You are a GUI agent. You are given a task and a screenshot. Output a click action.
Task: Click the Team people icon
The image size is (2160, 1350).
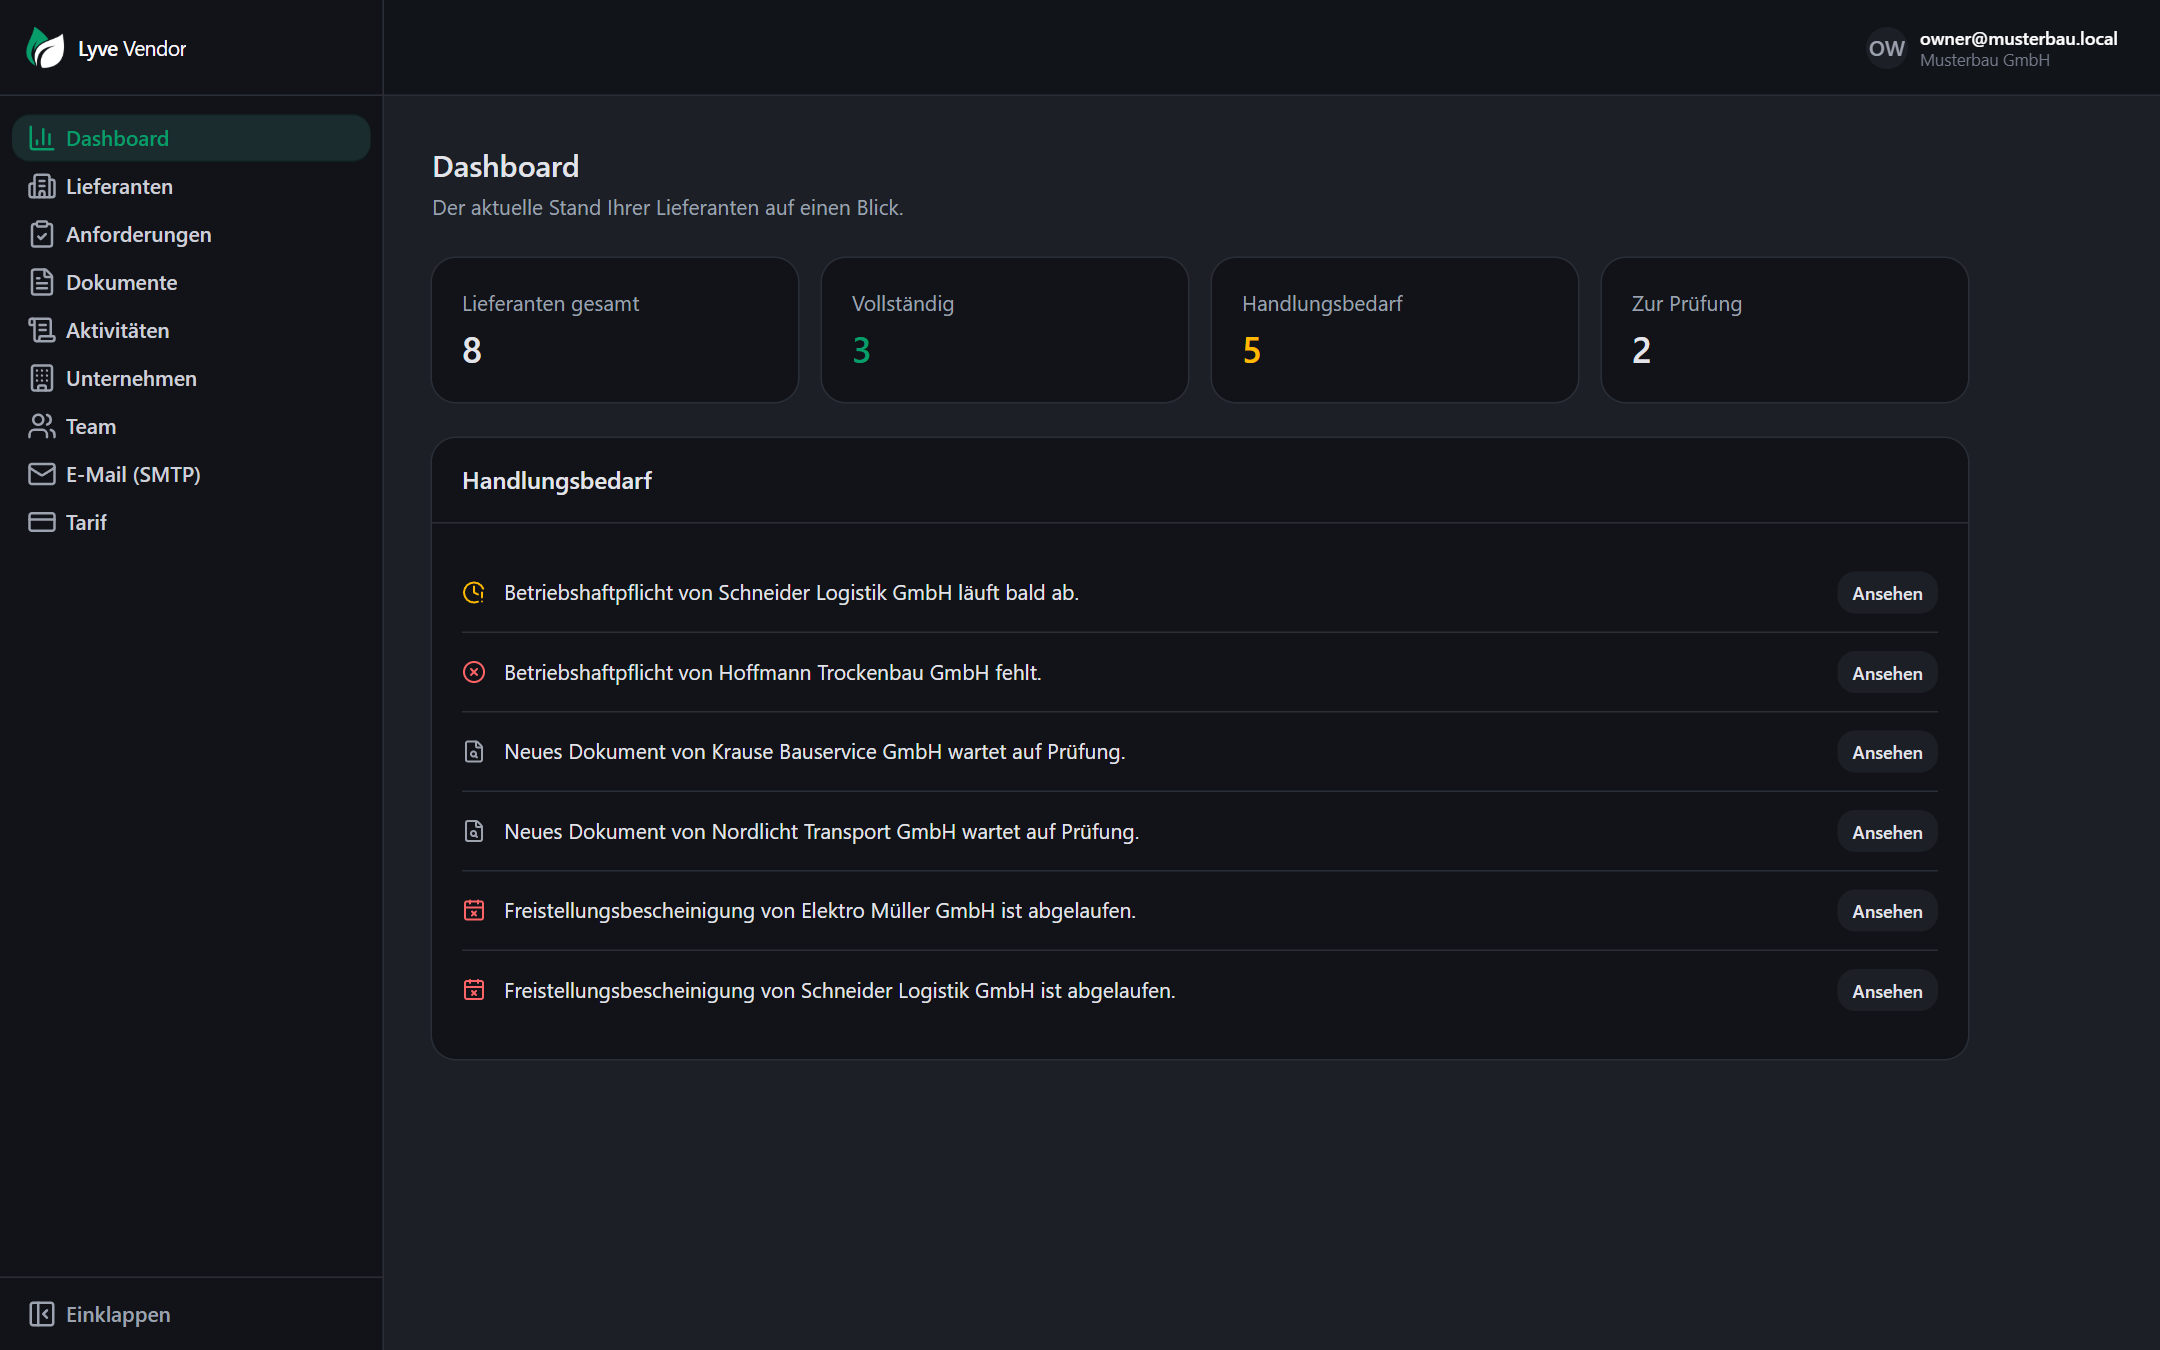[41, 426]
